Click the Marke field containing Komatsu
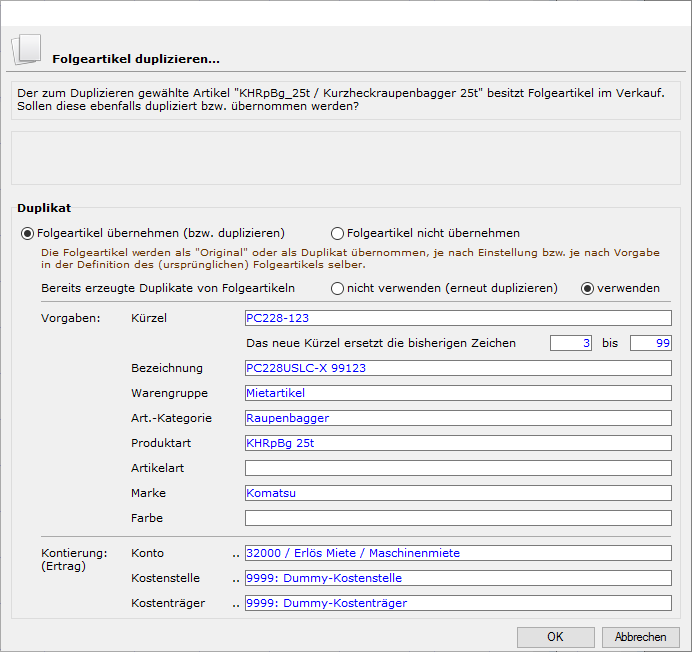The height and width of the screenshot is (652, 692). pyautogui.click(x=457, y=493)
